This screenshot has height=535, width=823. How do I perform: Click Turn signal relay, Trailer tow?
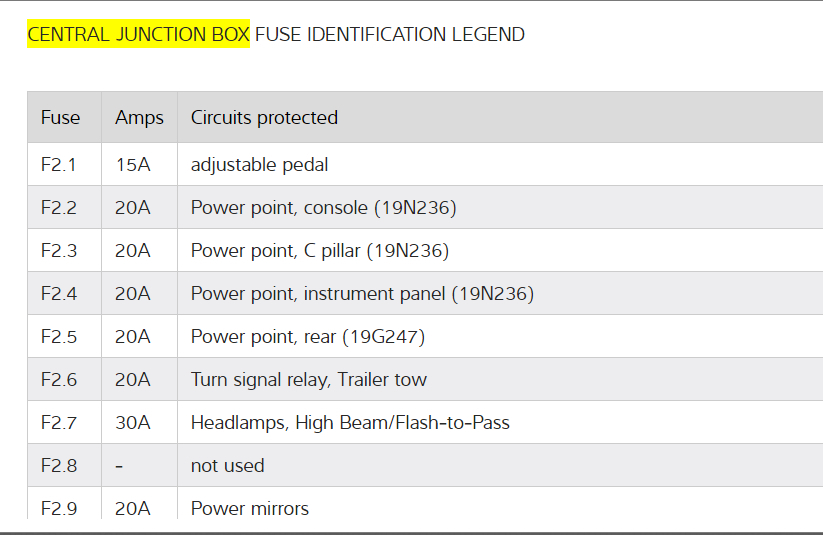click(308, 380)
